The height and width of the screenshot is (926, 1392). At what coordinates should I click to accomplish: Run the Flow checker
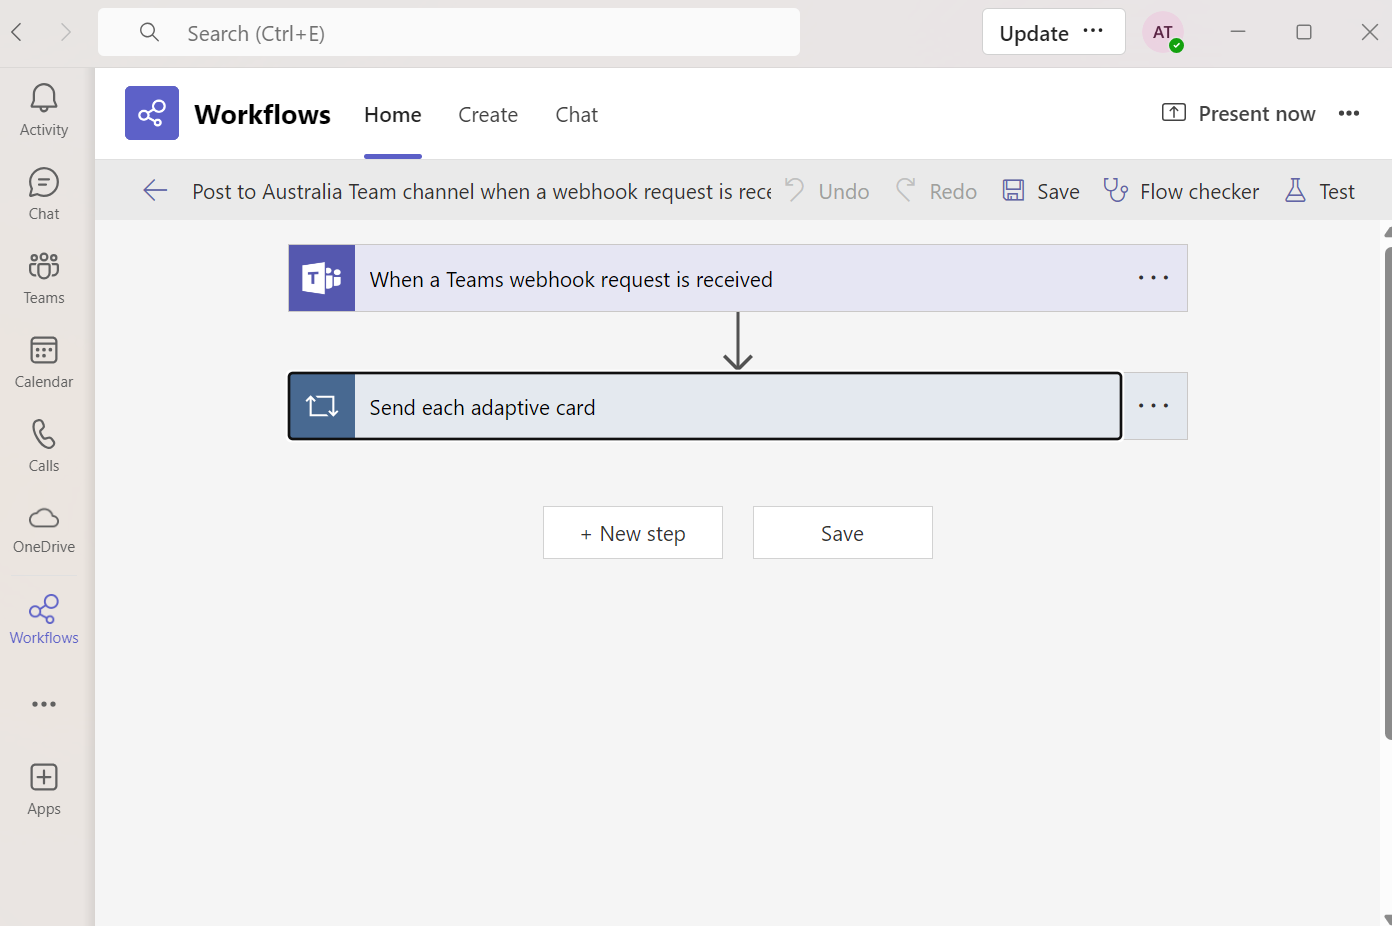pos(1181,190)
